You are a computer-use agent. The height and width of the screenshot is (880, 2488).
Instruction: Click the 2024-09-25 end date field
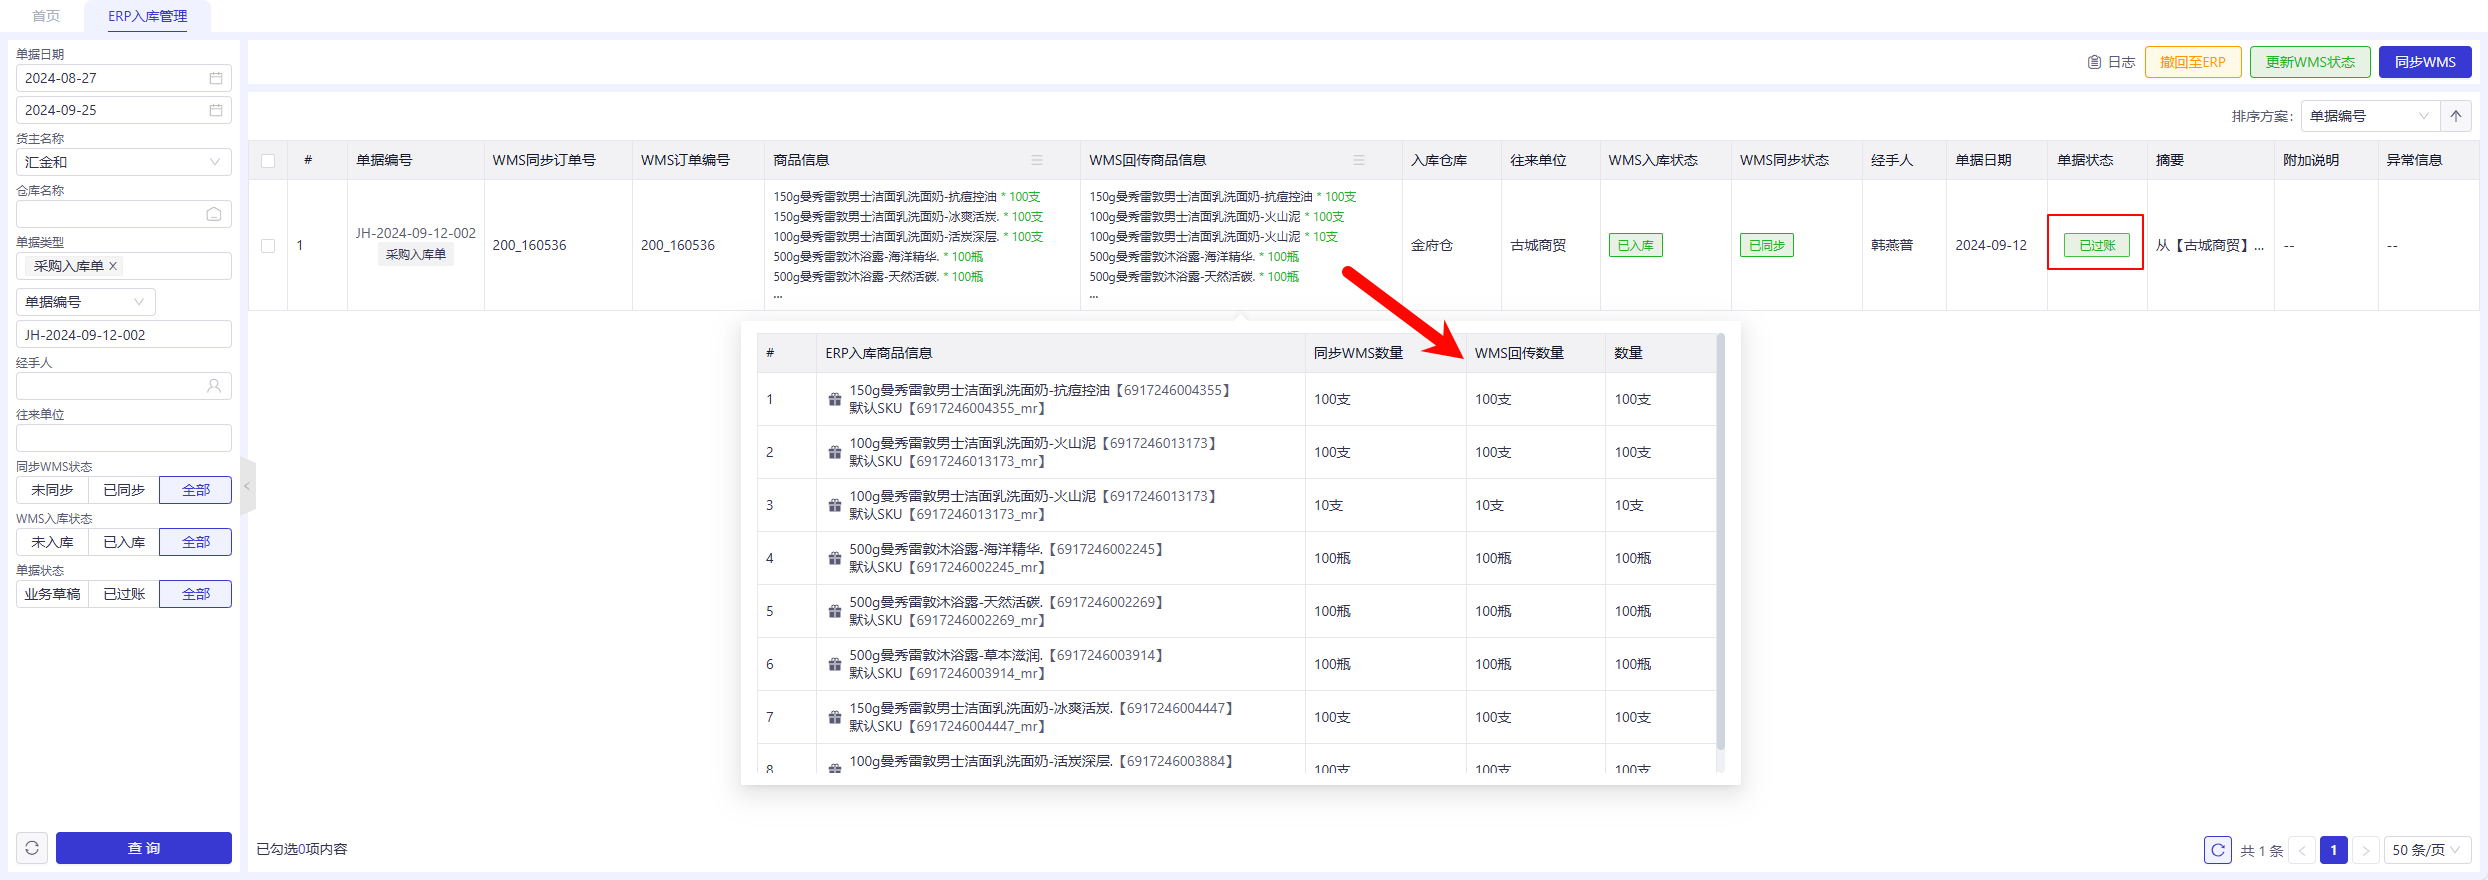tap(124, 110)
